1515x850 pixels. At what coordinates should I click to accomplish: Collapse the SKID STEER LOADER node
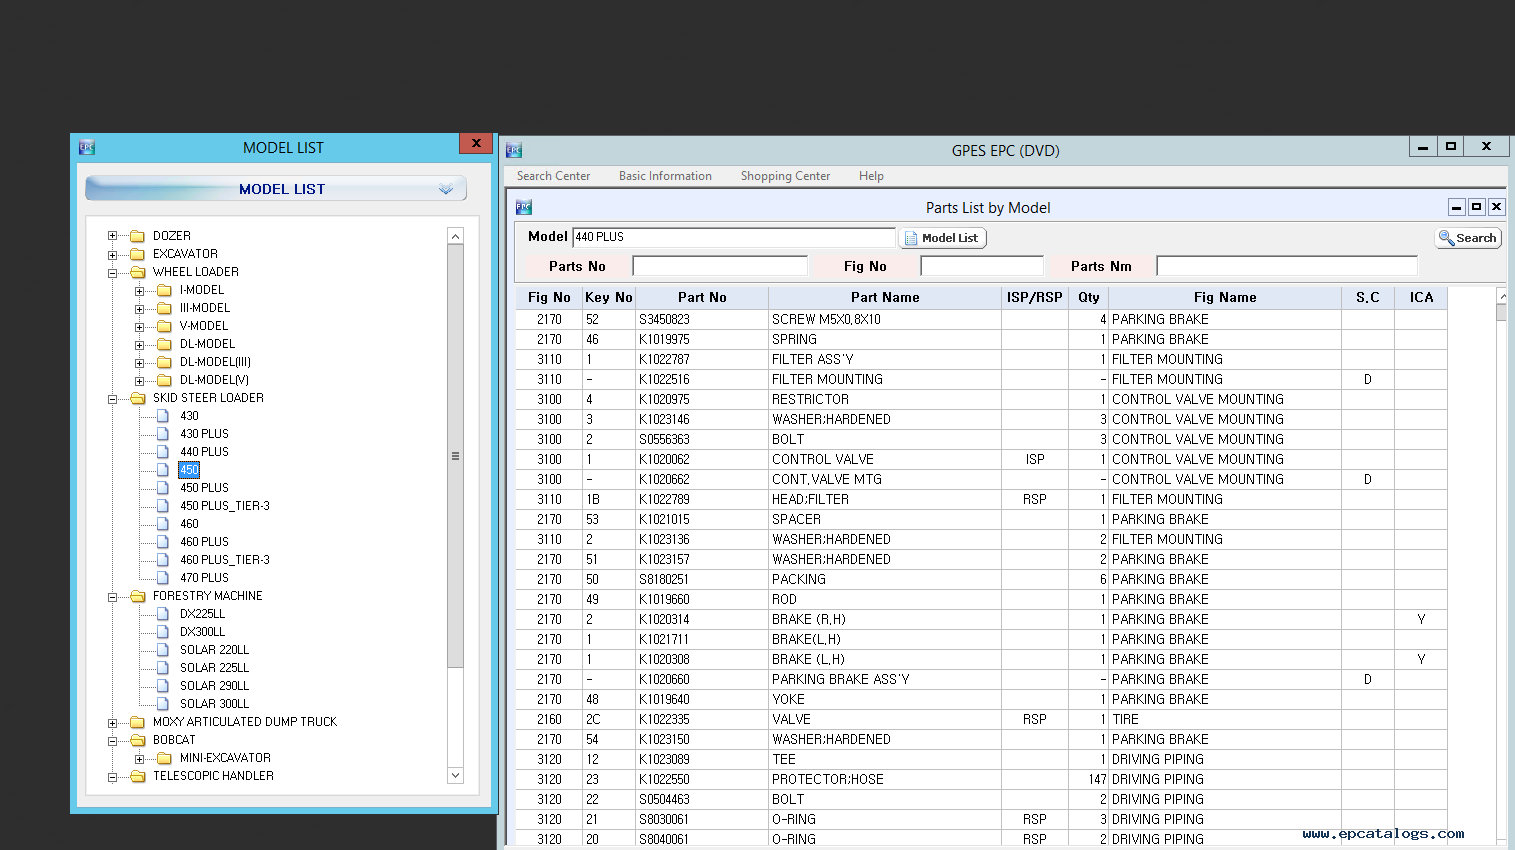112,398
